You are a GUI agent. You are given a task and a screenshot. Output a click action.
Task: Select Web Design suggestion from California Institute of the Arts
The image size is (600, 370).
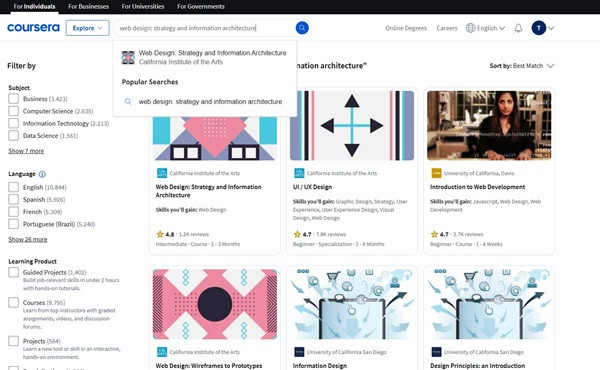pos(205,57)
